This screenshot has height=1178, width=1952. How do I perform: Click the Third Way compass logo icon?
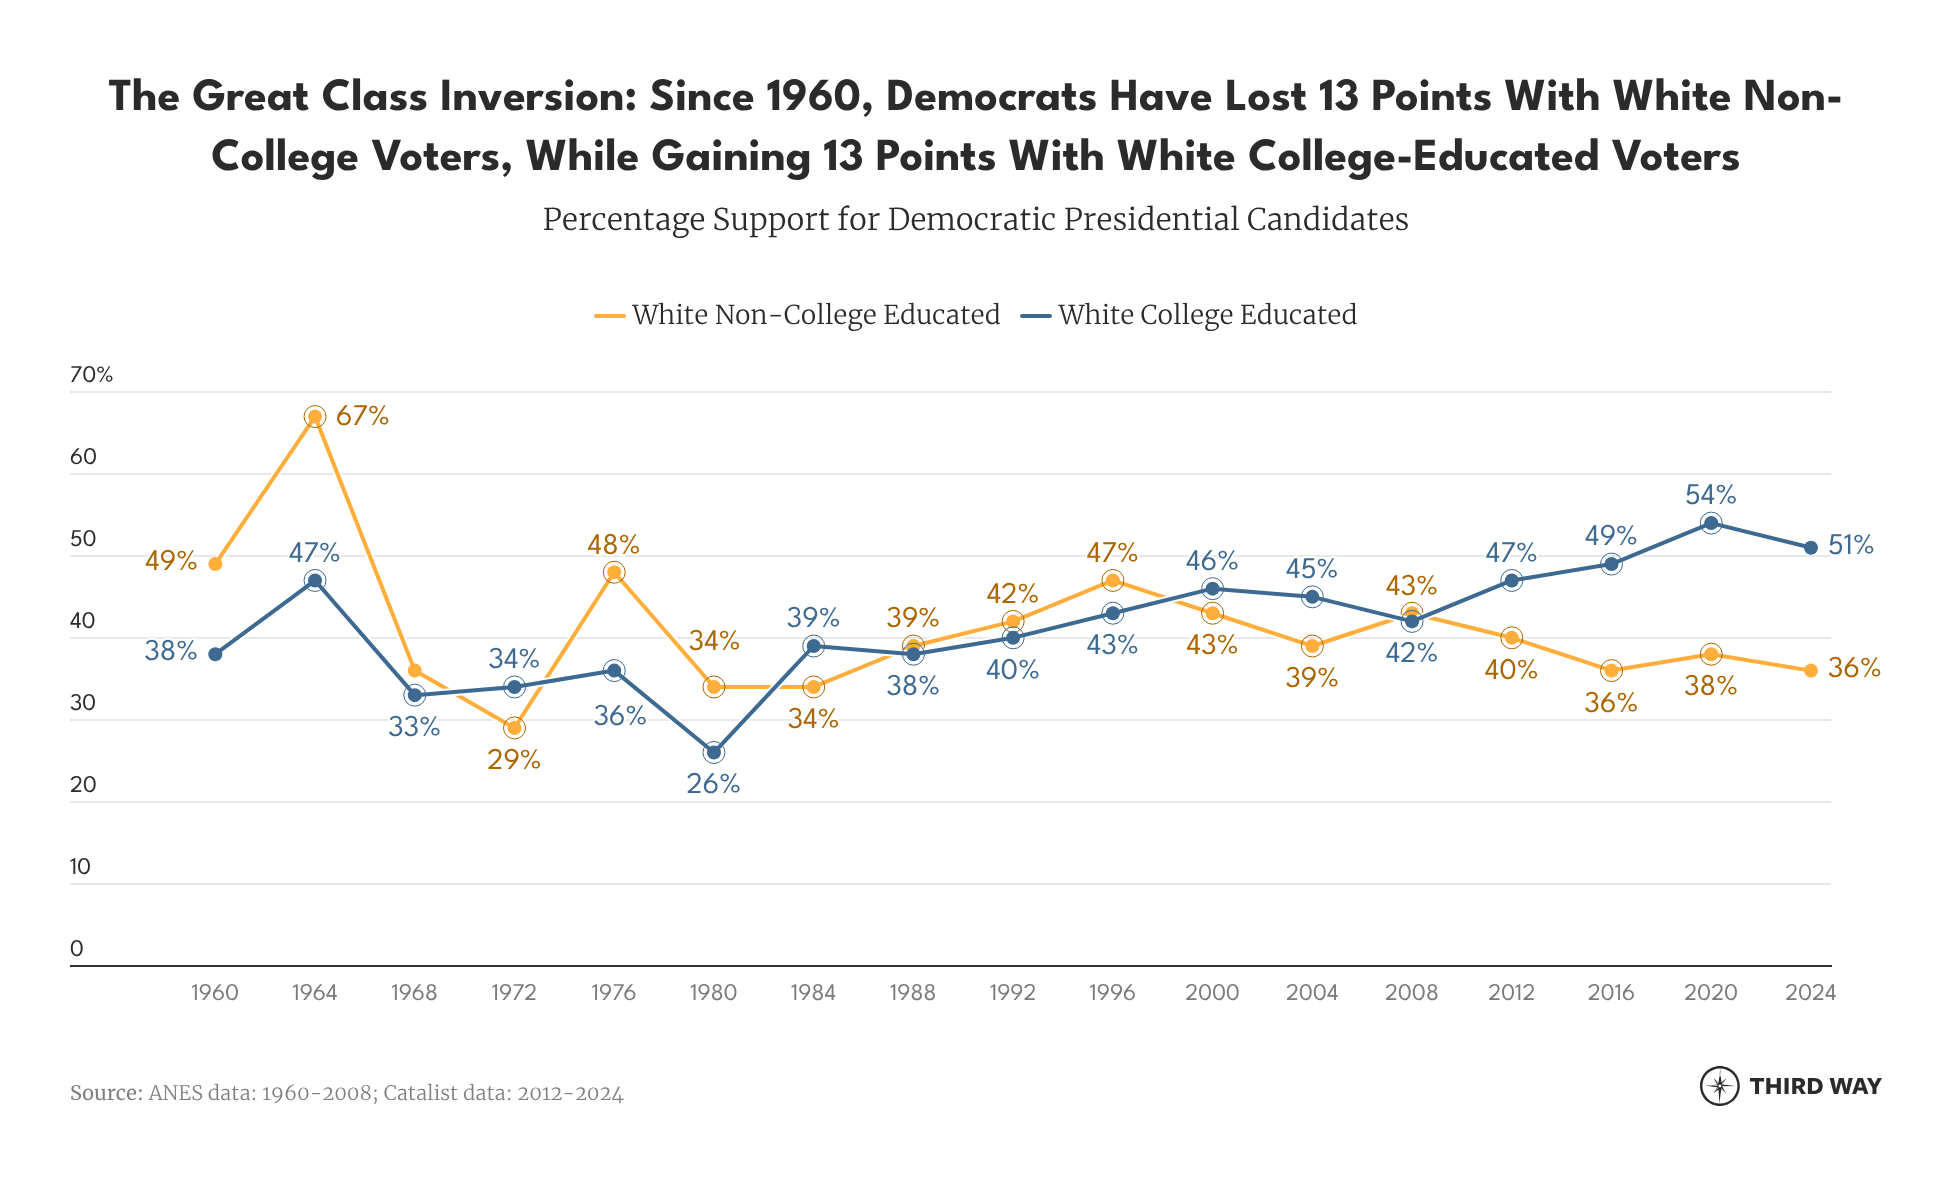1719,1086
